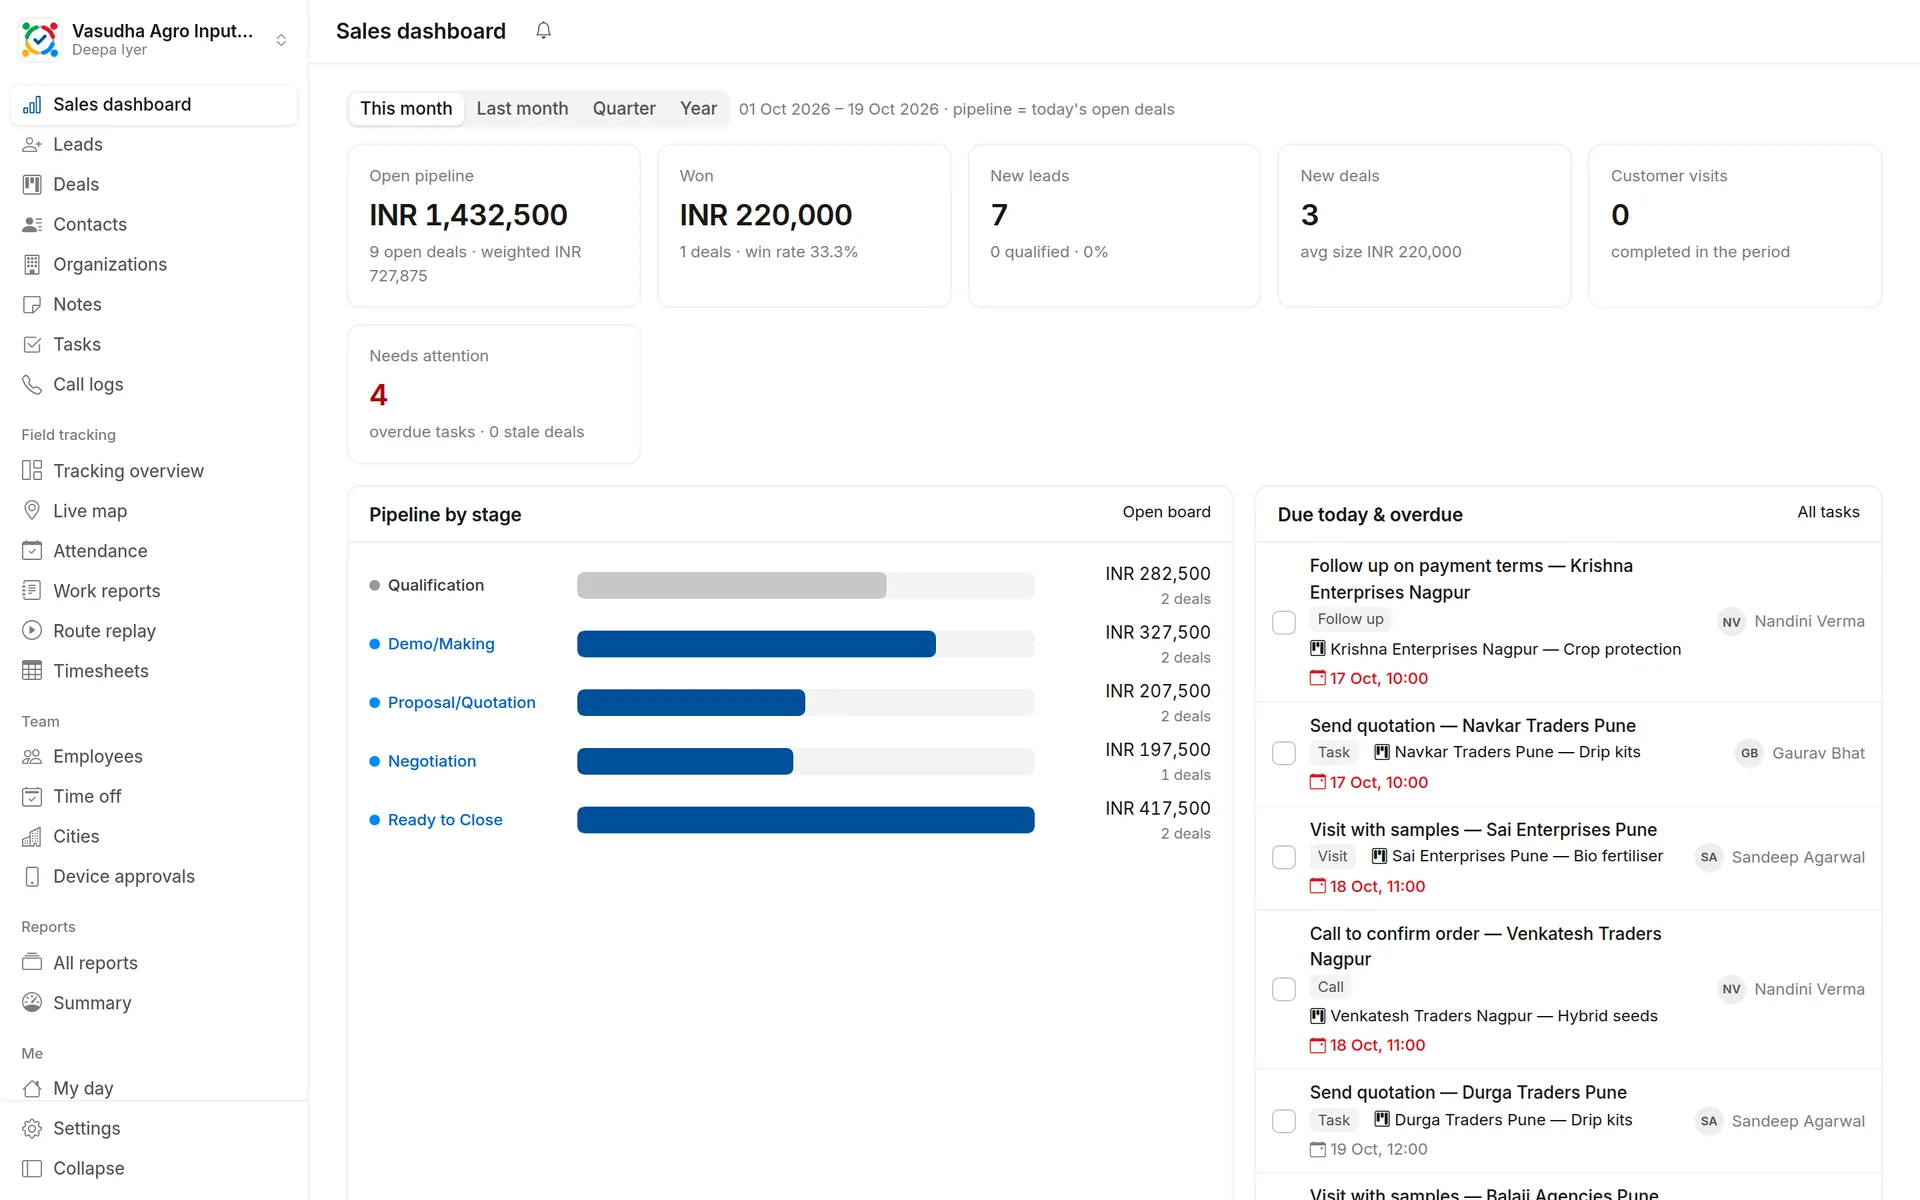
Task: Go to My day in sidebar
Action: click(x=154, y=1088)
